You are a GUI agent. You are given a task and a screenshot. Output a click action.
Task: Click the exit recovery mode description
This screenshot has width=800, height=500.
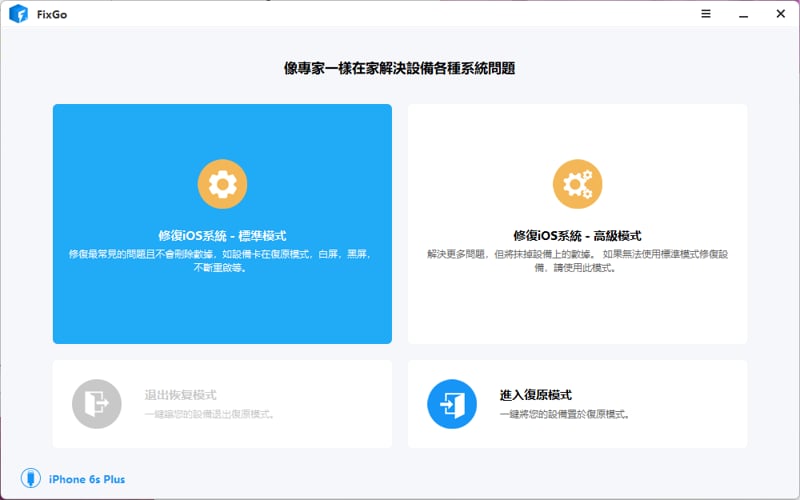click(210, 414)
